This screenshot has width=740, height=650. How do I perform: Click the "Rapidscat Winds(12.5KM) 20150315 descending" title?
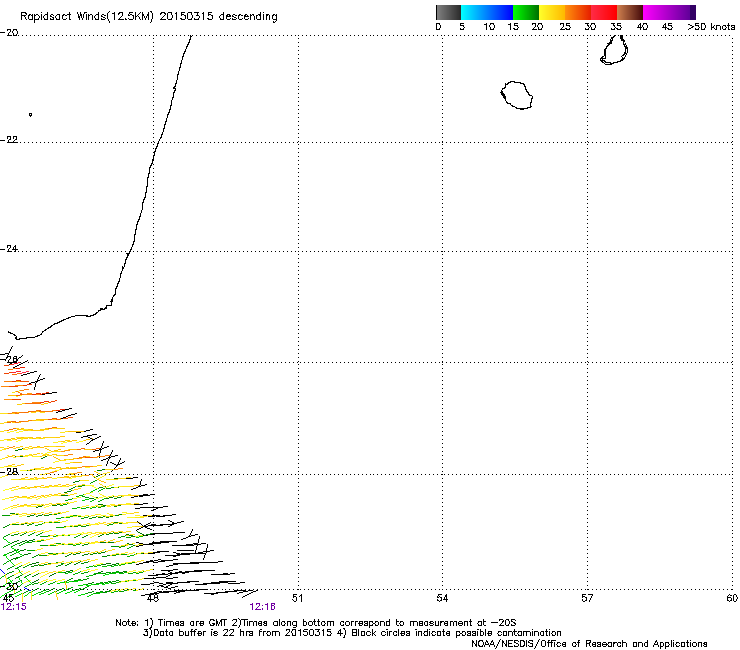(149, 17)
